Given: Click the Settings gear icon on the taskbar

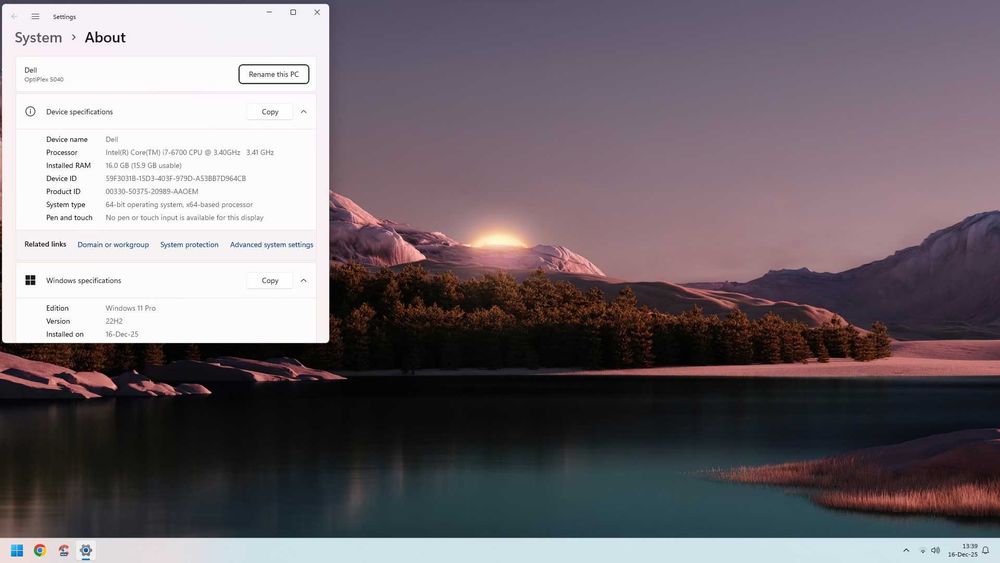Looking at the screenshot, I should pyautogui.click(x=86, y=550).
